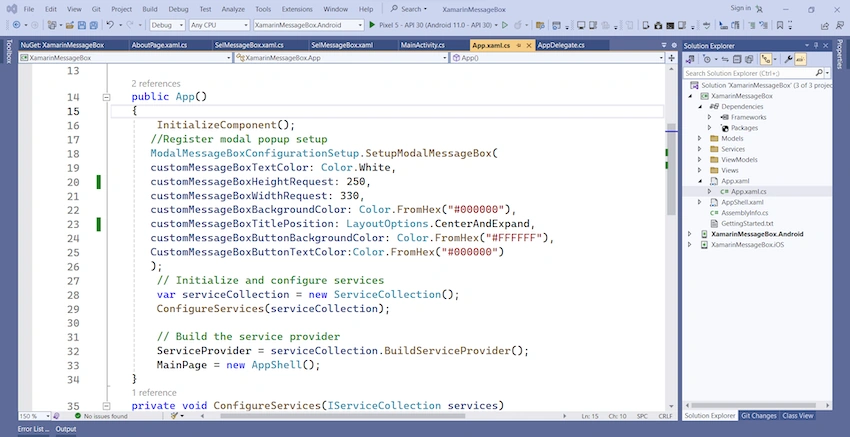Viewport: 850px width, 437px height.
Task: Open the Git menu
Action: pyautogui.click(x=96, y=9)
